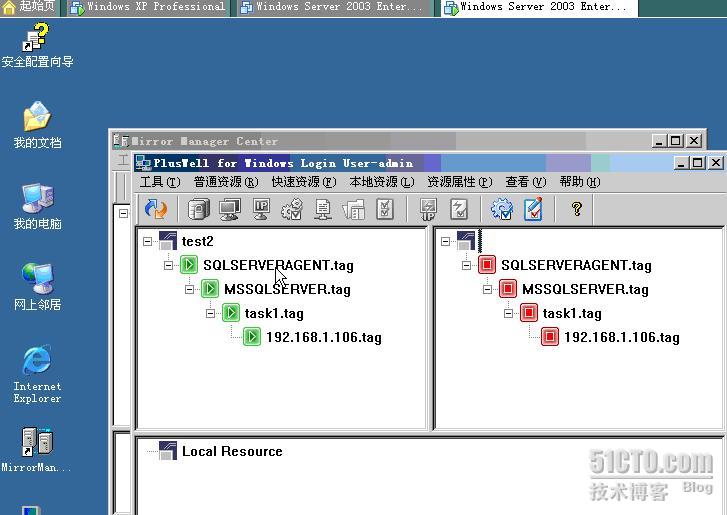Image resolution: width=727 pixels, height=515 pixels.
Task: Click red stop icon of 192.168.1.106.tag
Action: [x=550, y=337]
